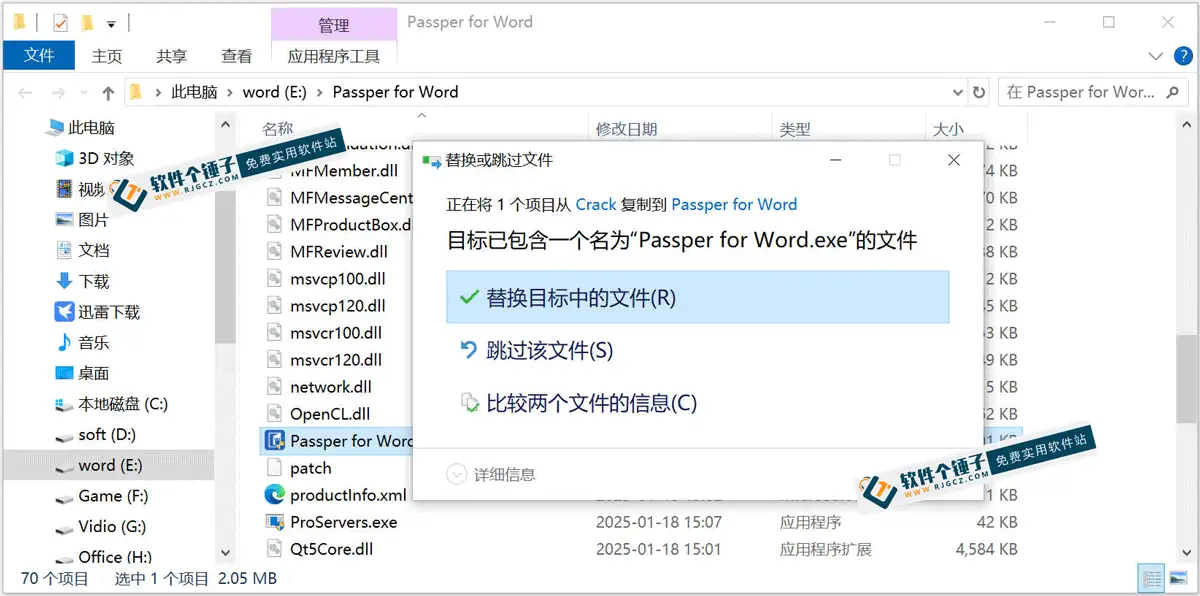This screenshot has height=596, width=1200.
Task: Select ProServers.exe application icon
Action: coord(274,522)
